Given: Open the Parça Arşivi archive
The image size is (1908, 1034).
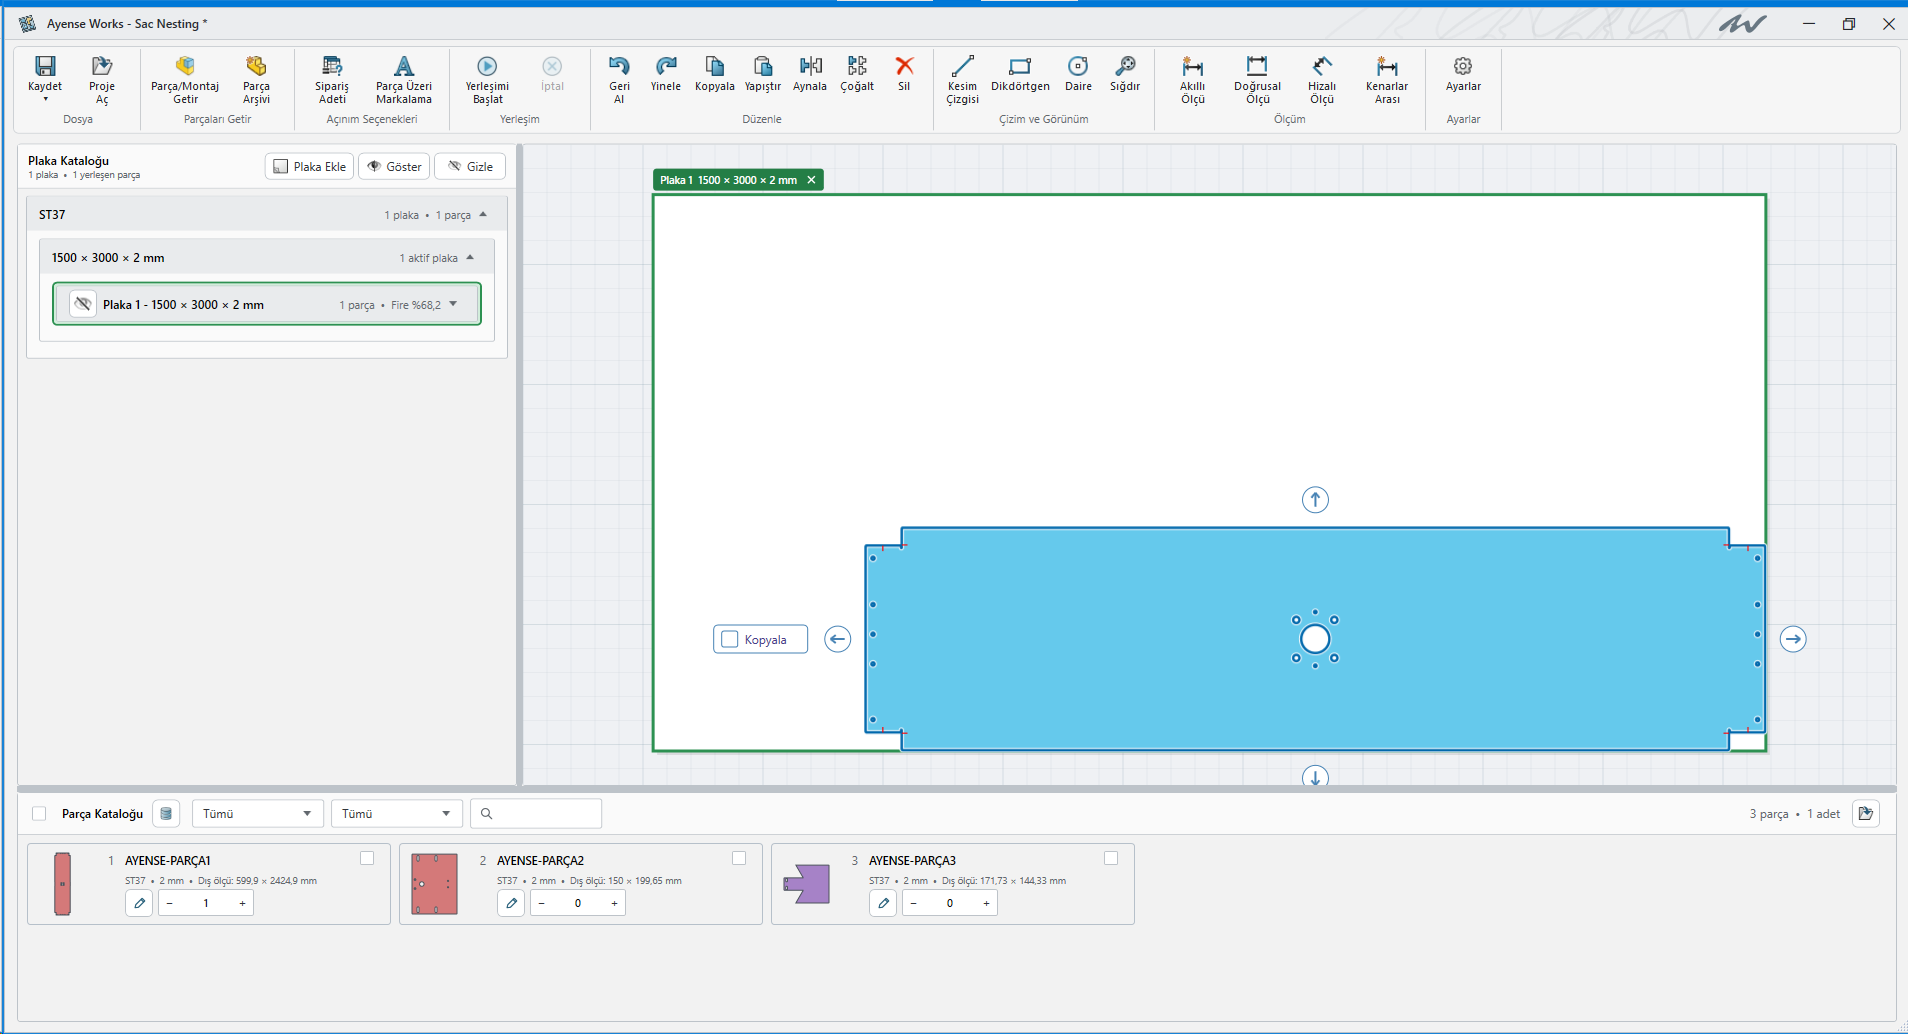Looking at the screenshot, I should [x=256, y=79].
